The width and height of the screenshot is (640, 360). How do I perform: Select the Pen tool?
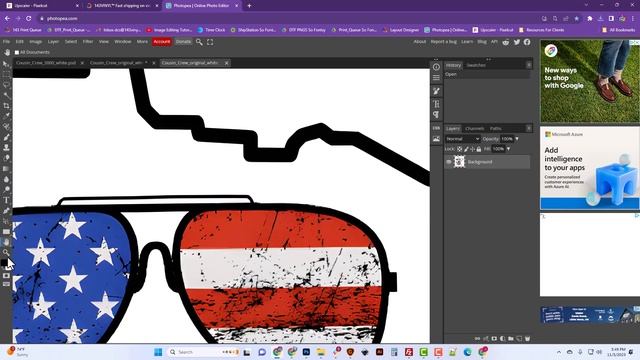coord(6,211)
